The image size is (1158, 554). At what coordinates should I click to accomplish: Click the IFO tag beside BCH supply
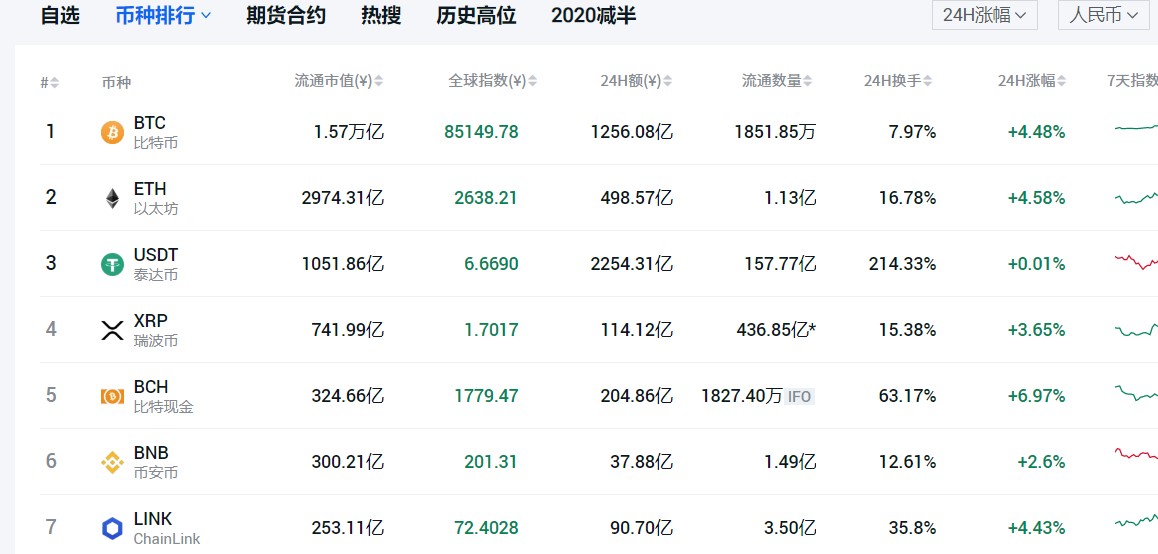pyautogui.click(x=799, y=397)
